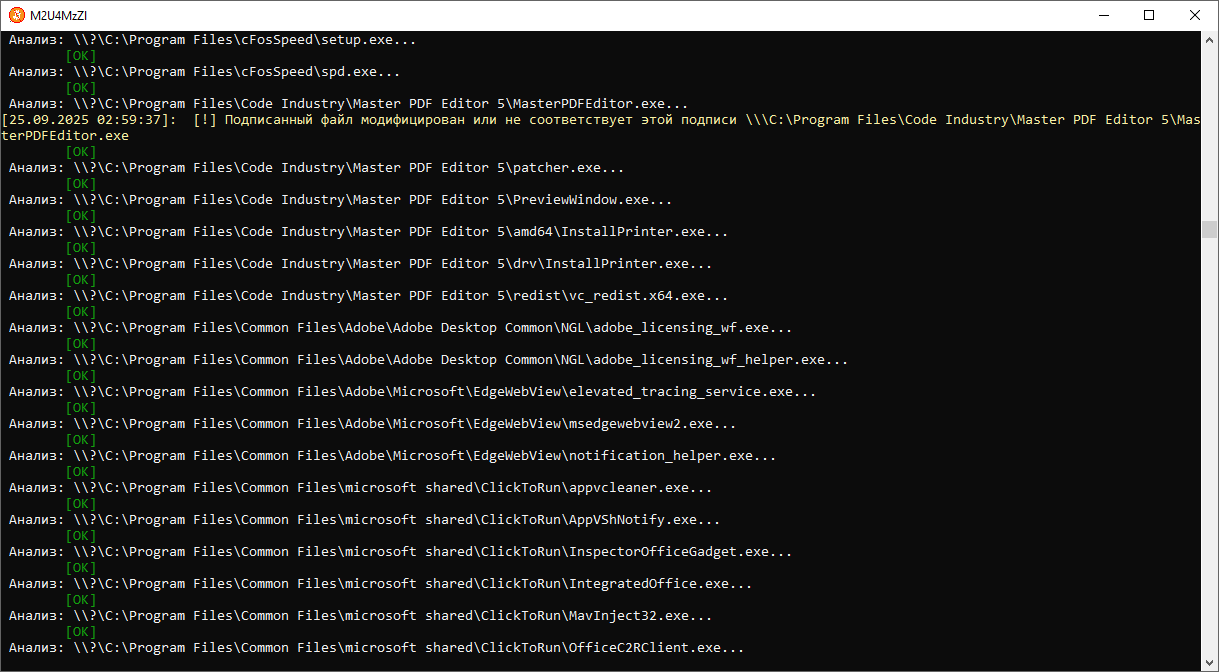Screen dimensions: 1219x672
Task: Click the line for adobe_licensing_wf.exe
Action: coord(401,328)
